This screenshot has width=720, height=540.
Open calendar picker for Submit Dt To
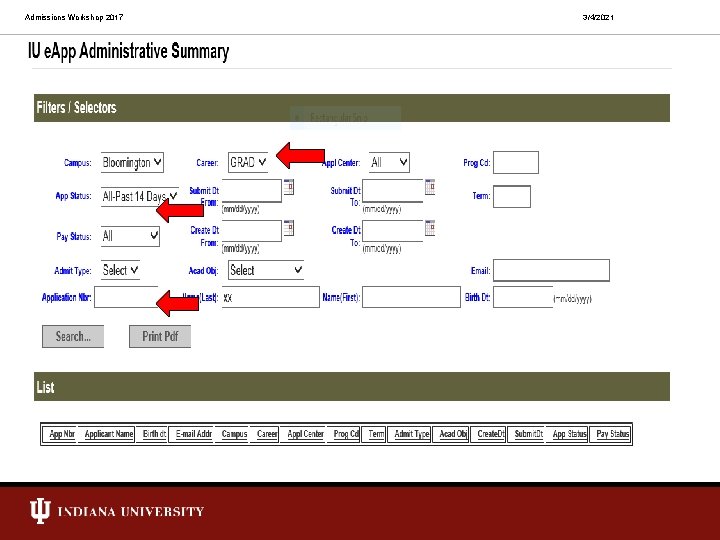[x=430, y=187]
